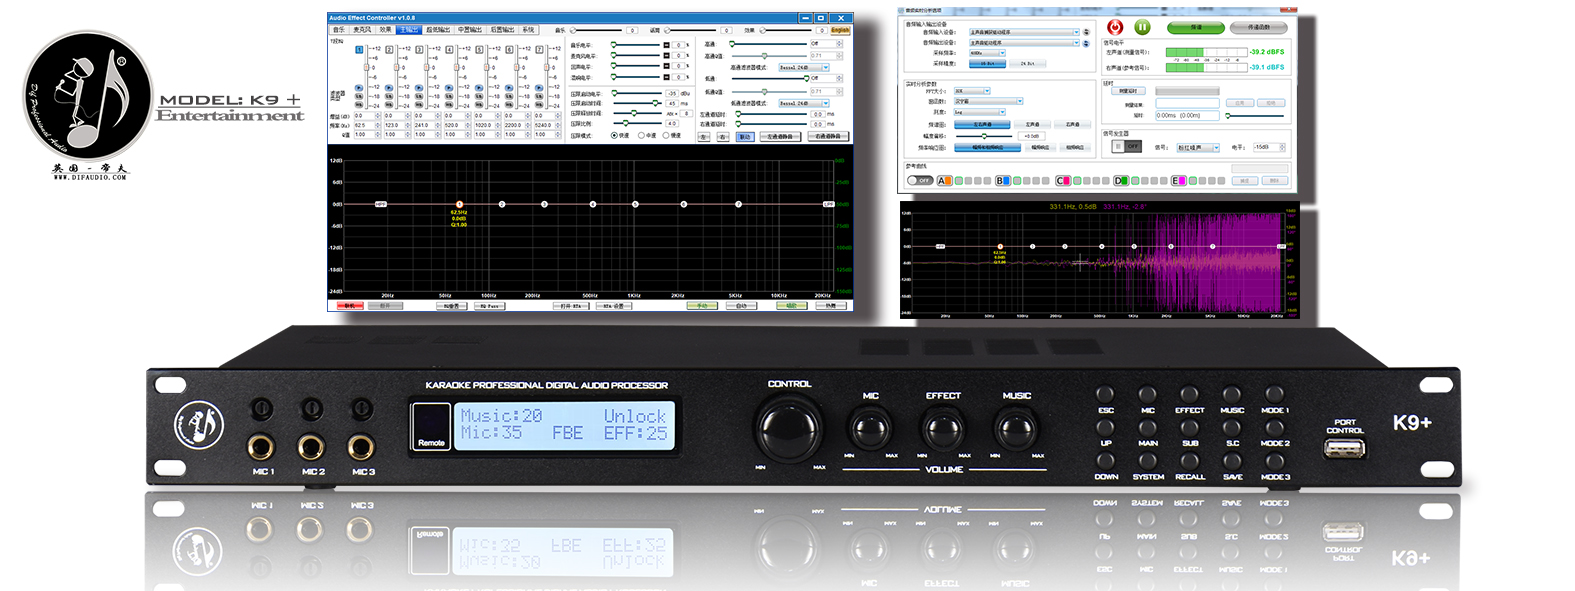Toggle the first level row mute box
Screen dimensions: 1575x591
click(x=666, y=45)
